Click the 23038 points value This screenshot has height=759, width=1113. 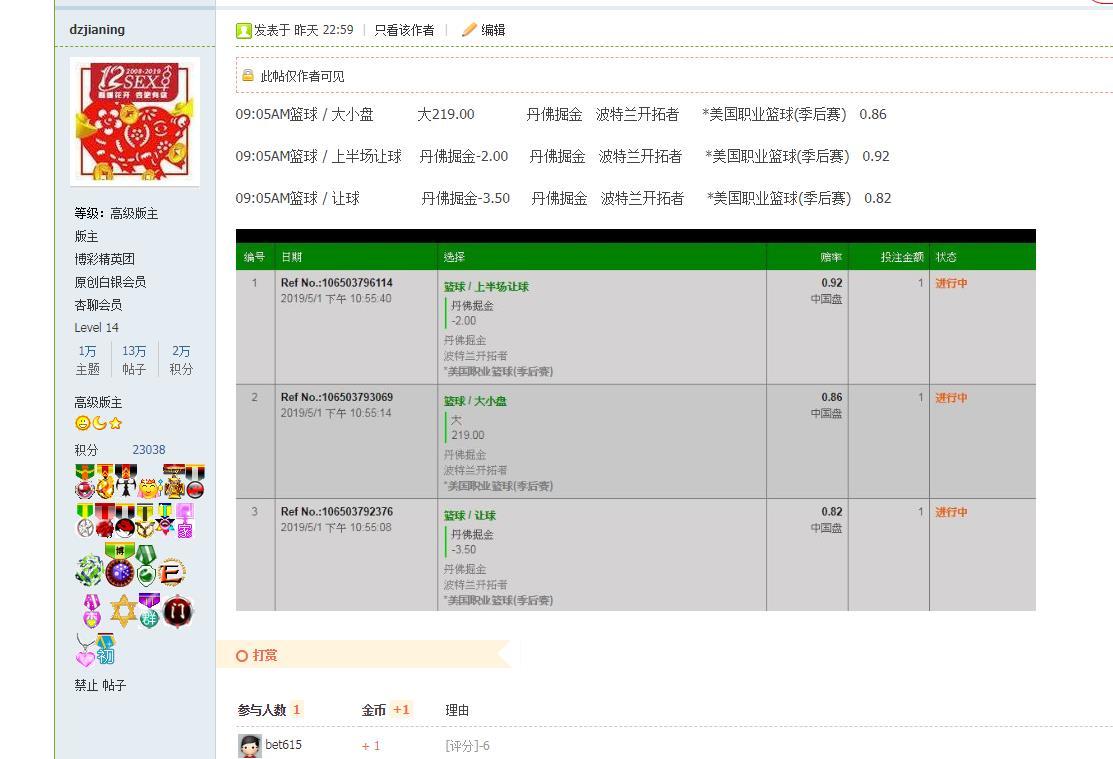(148, 449)
